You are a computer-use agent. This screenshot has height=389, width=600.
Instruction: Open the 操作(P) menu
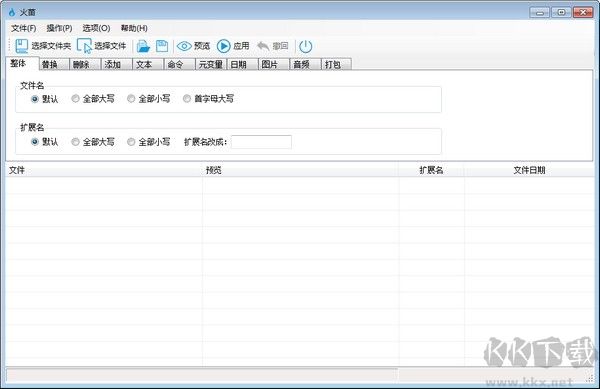[59, 28]
